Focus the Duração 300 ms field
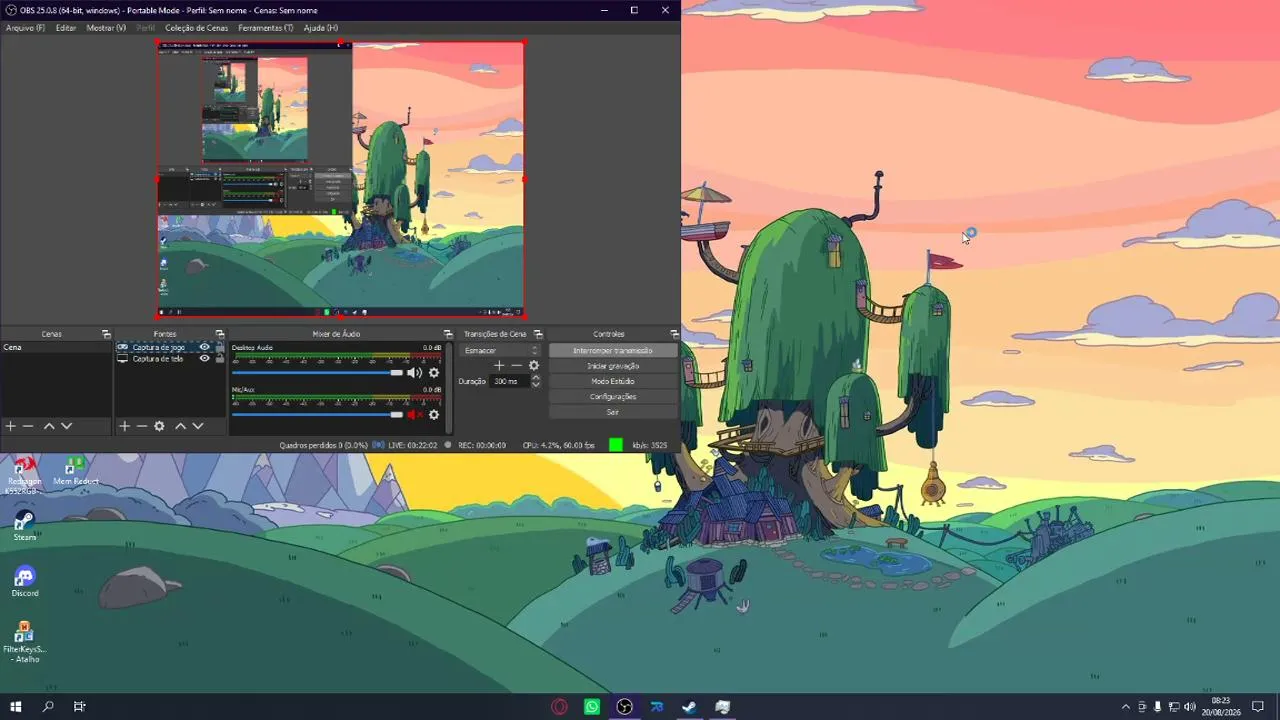 pyautogui.click(x=507, y=381)
